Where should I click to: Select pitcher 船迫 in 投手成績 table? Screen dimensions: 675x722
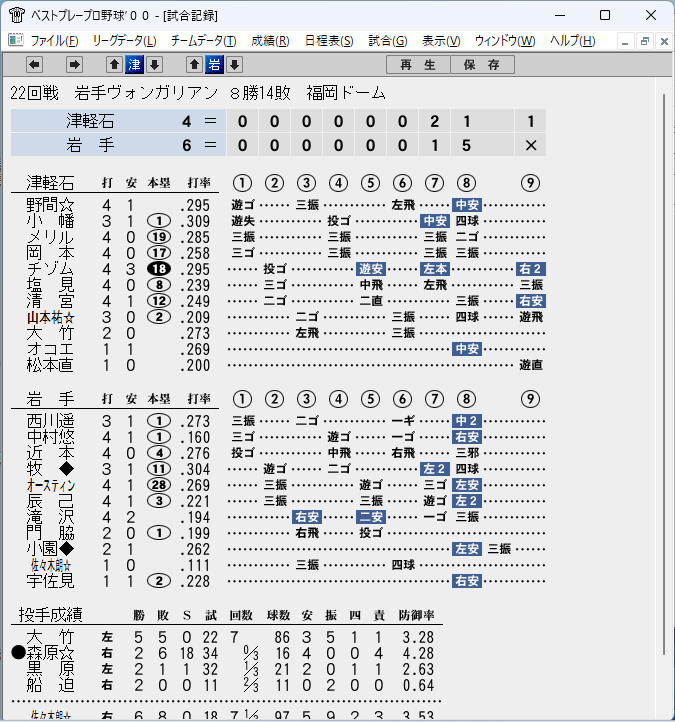51,686
